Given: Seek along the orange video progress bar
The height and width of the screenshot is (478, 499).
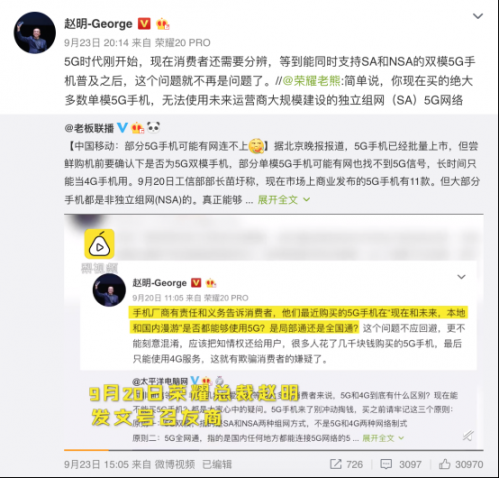Looking at the screenshot, I should (x=274, y=450).
